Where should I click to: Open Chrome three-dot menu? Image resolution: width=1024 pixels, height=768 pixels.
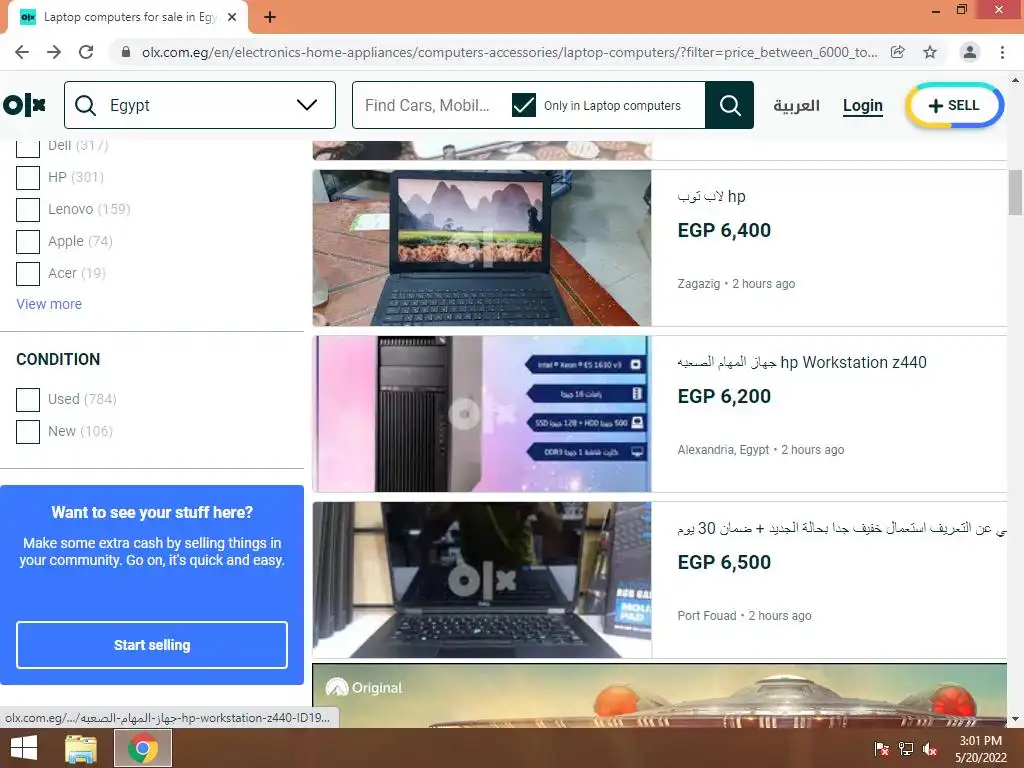coord(1002,52)
